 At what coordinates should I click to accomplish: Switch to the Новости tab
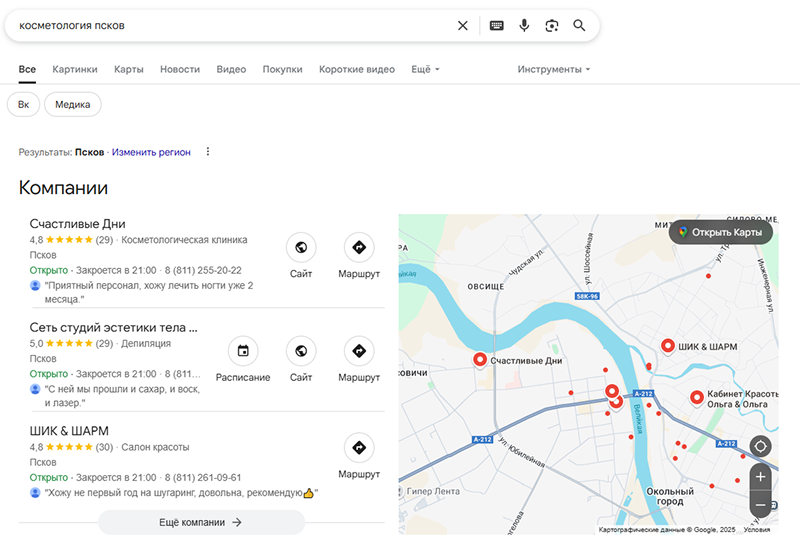[180, 69]
